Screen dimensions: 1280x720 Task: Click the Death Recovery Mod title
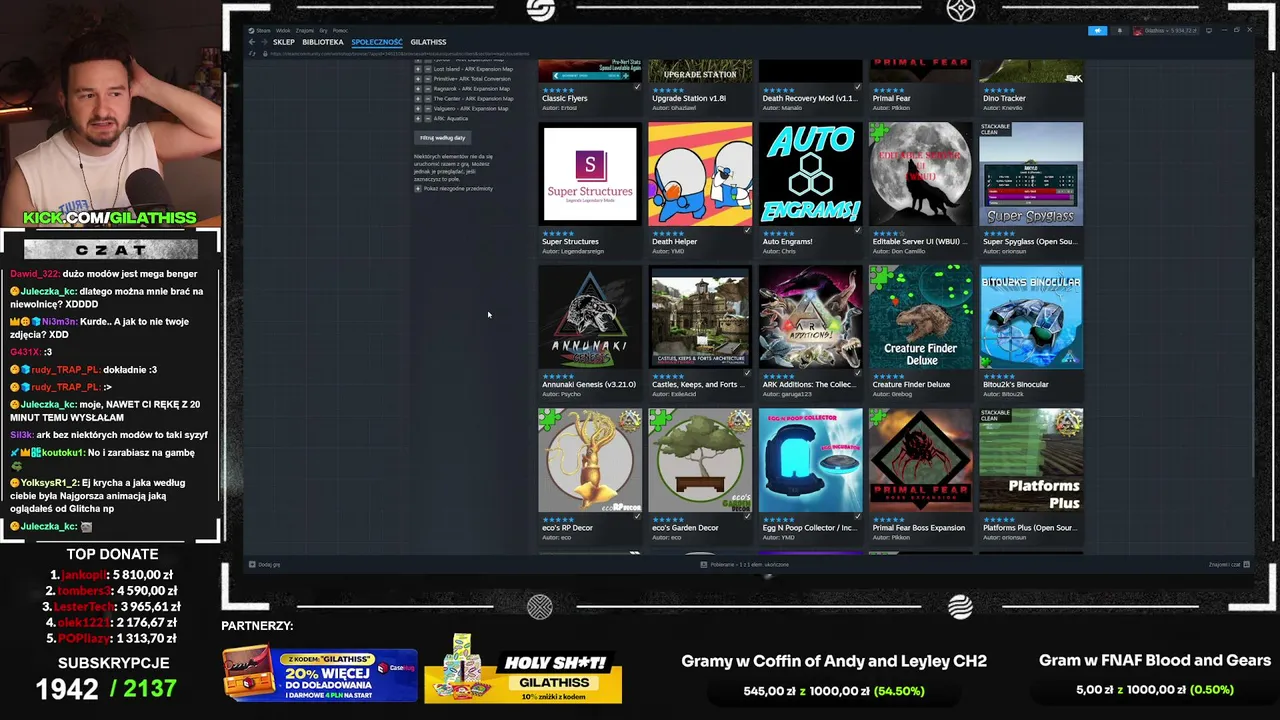(809, 99)
